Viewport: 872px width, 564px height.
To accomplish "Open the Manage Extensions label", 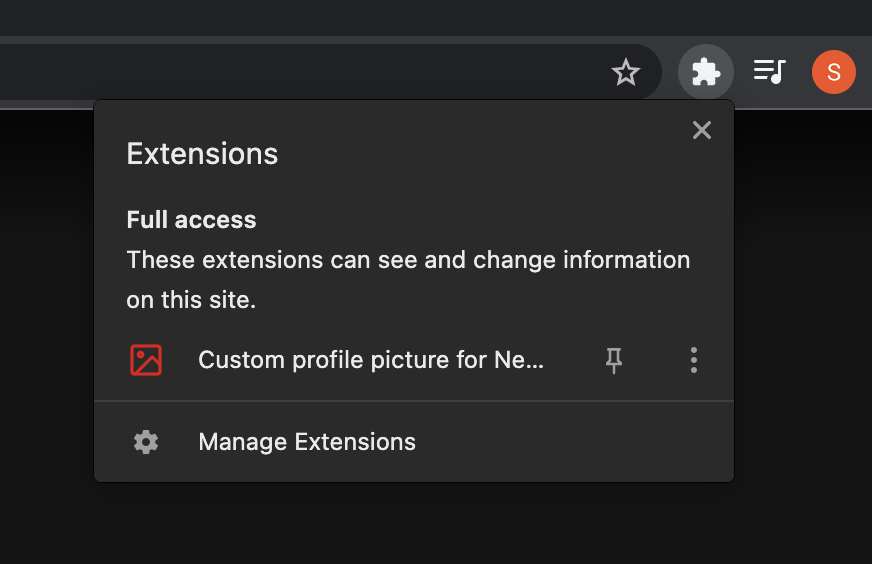I will [307, 442].
